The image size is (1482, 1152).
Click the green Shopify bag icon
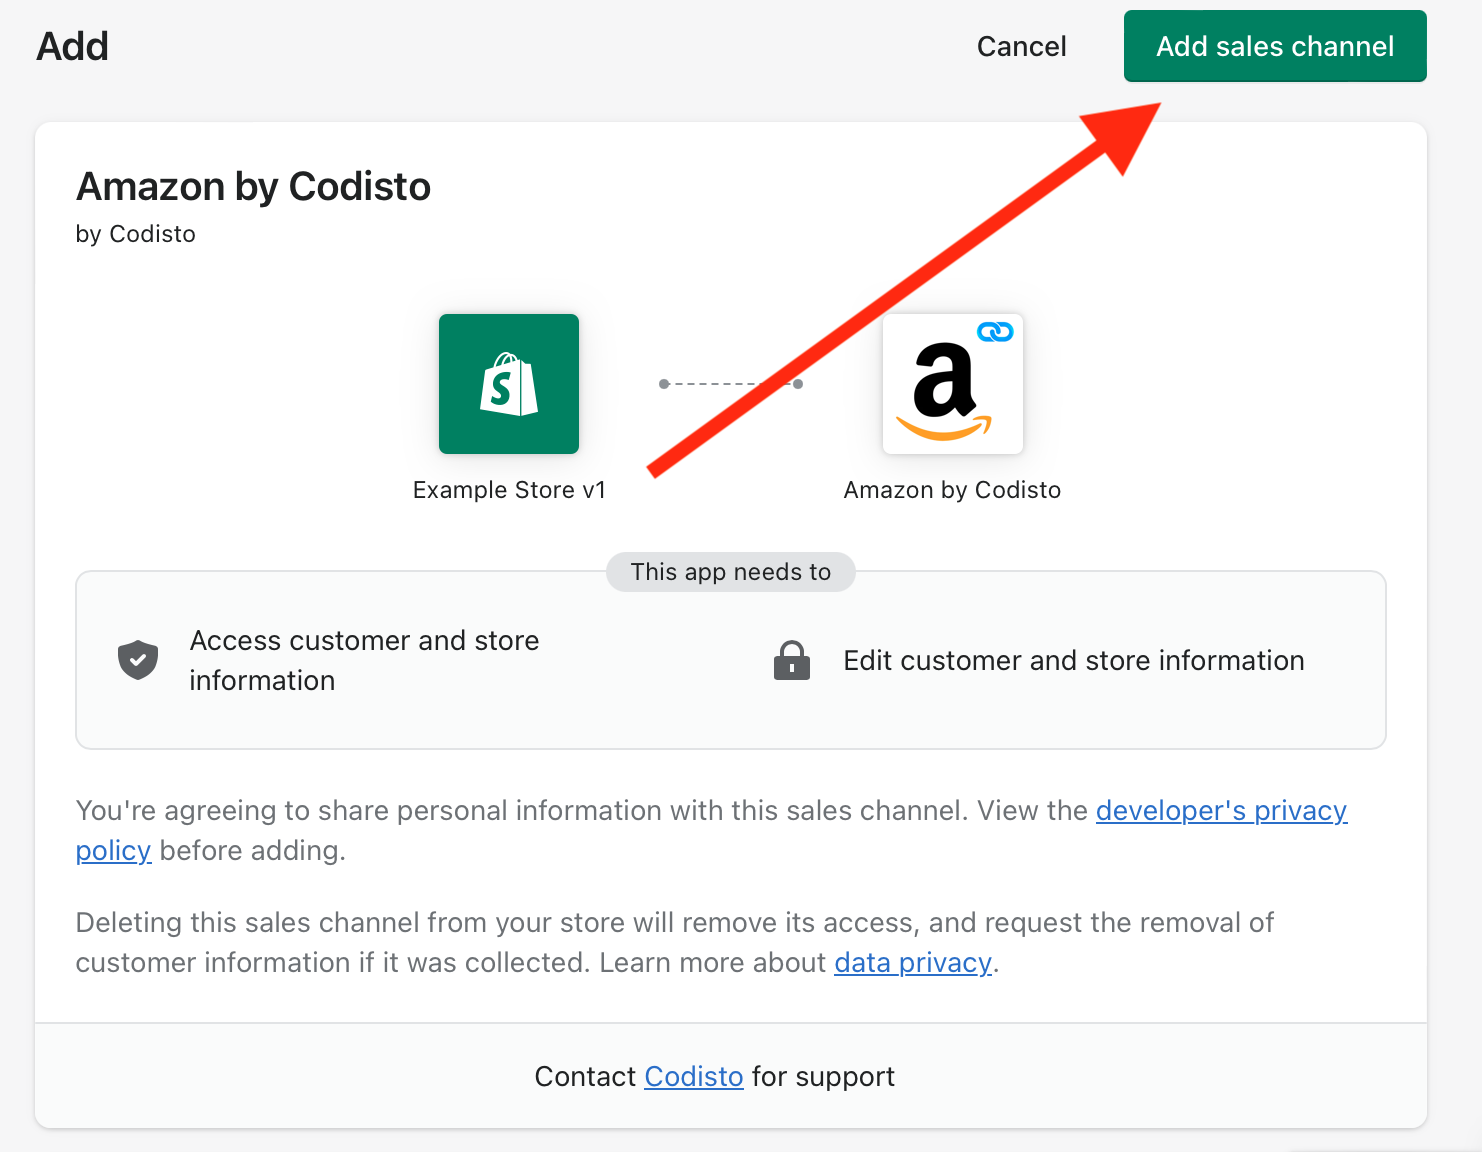(509, 384)
